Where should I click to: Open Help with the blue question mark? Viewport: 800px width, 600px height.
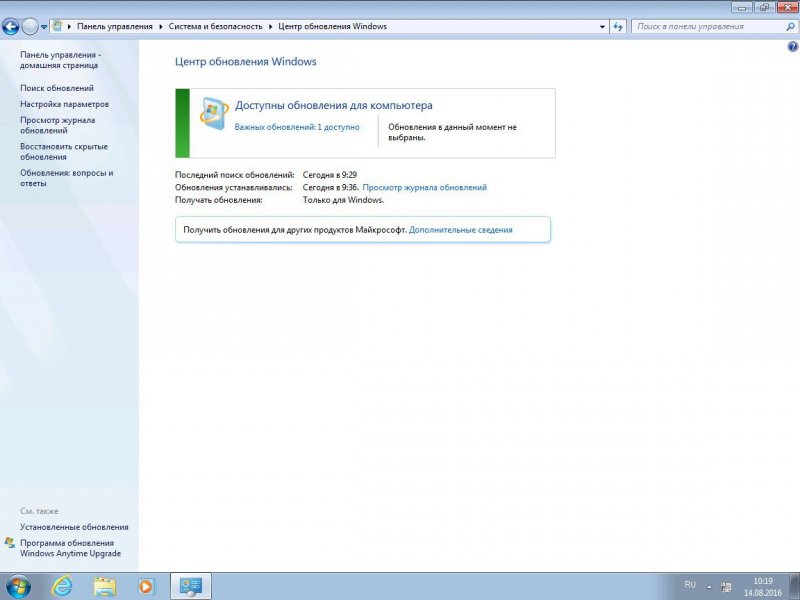(792, 47)
